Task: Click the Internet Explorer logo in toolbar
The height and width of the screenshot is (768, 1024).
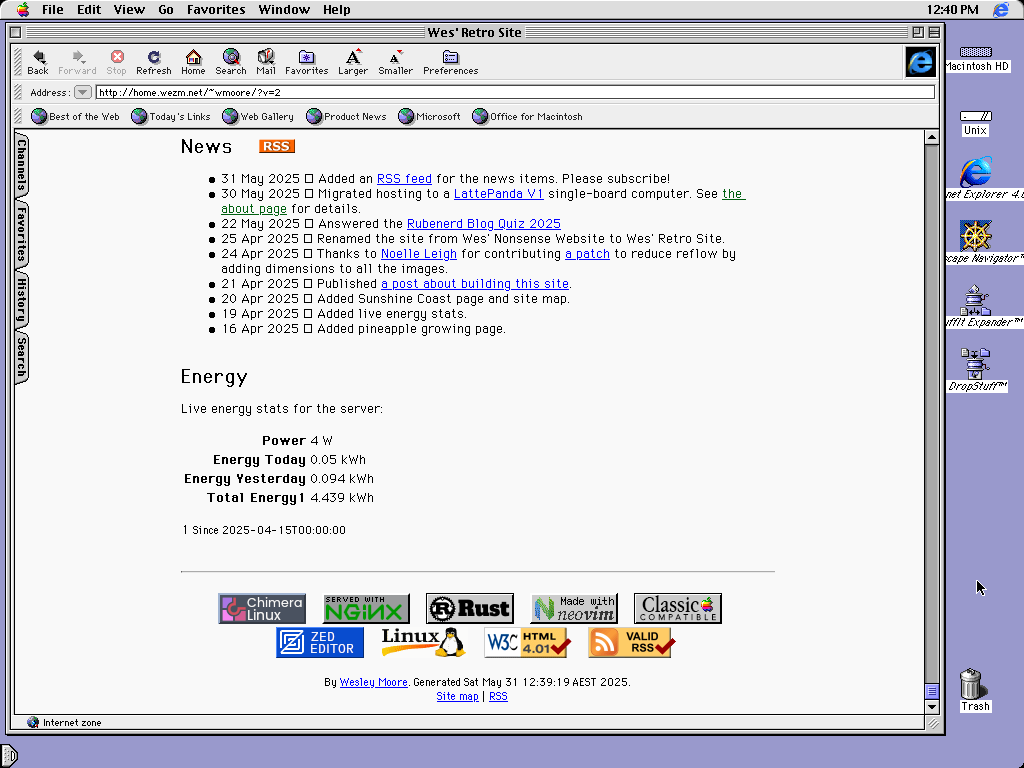Action: point(921,62)
